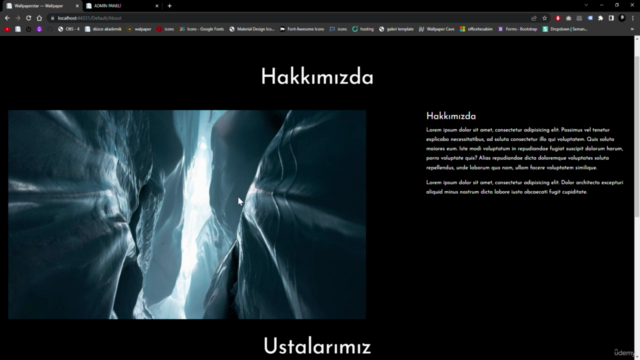Open the galeri template bookmark
Image resolution: width=640 pixels, height=360 pixels.
click(x=396, y=29)
